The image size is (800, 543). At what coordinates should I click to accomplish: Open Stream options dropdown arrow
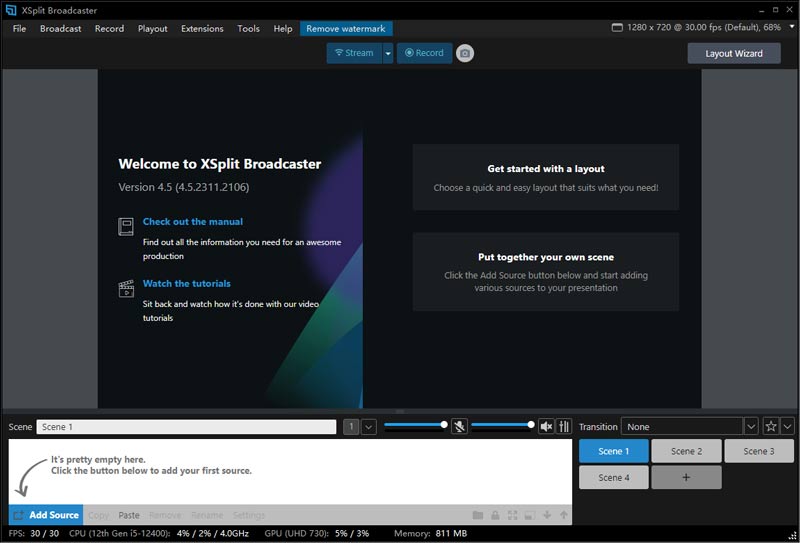pos(388,53)
